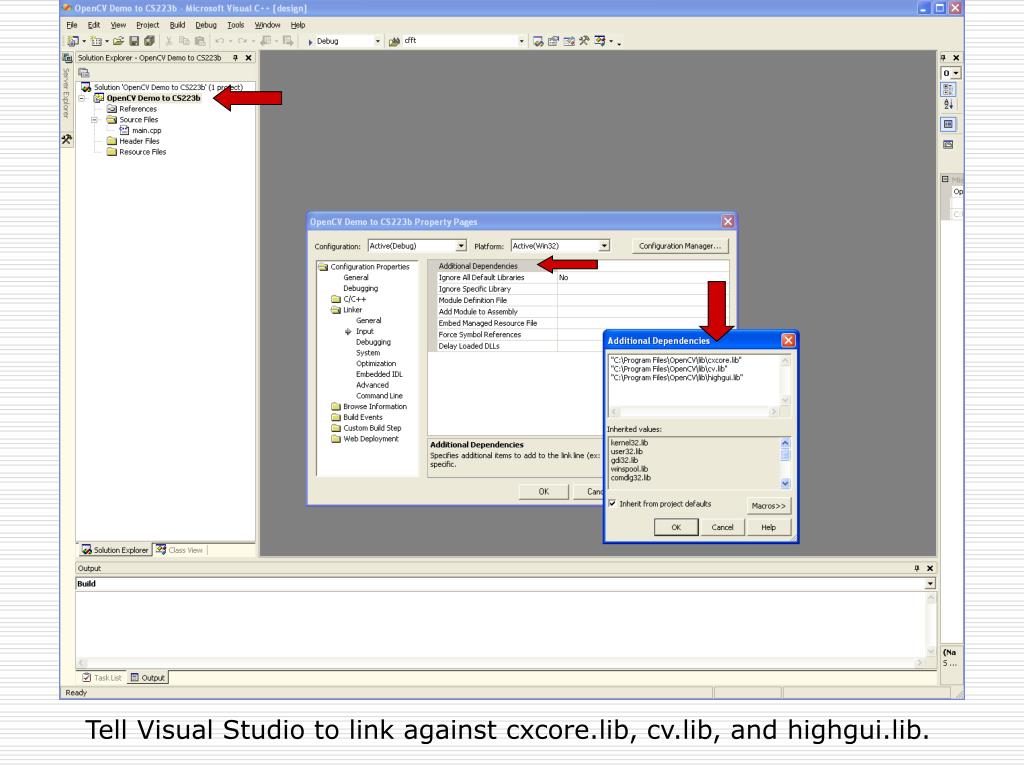Click the Alphabetic sort button in Properties panel
Image resolution: width=1024 pixels, height=768 pixels.
coord(948,104)
